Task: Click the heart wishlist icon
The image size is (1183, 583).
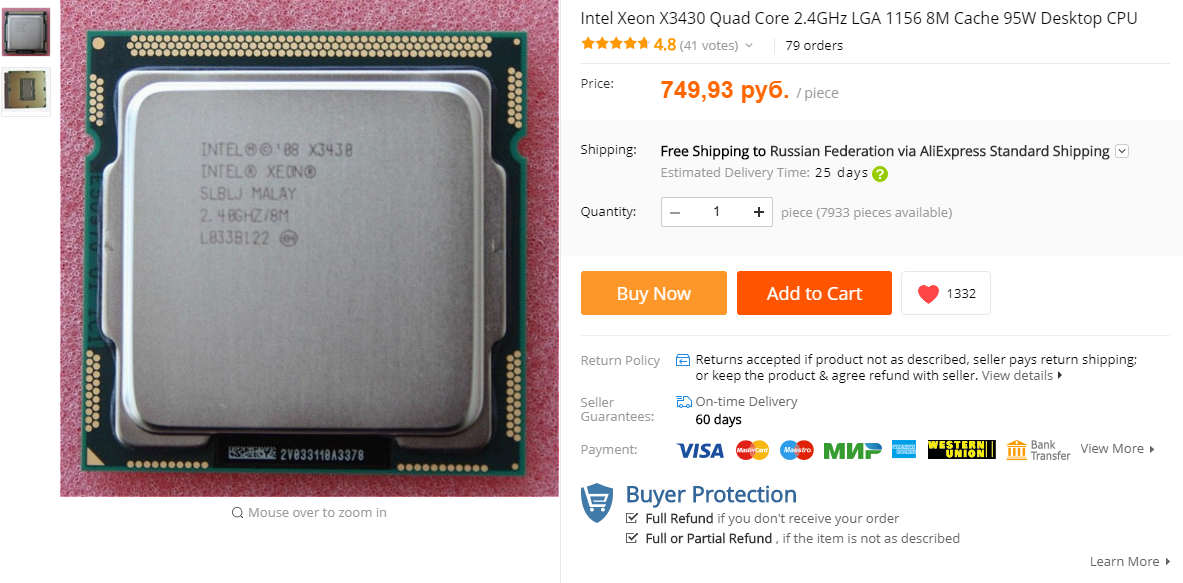Action: point(928,294)
